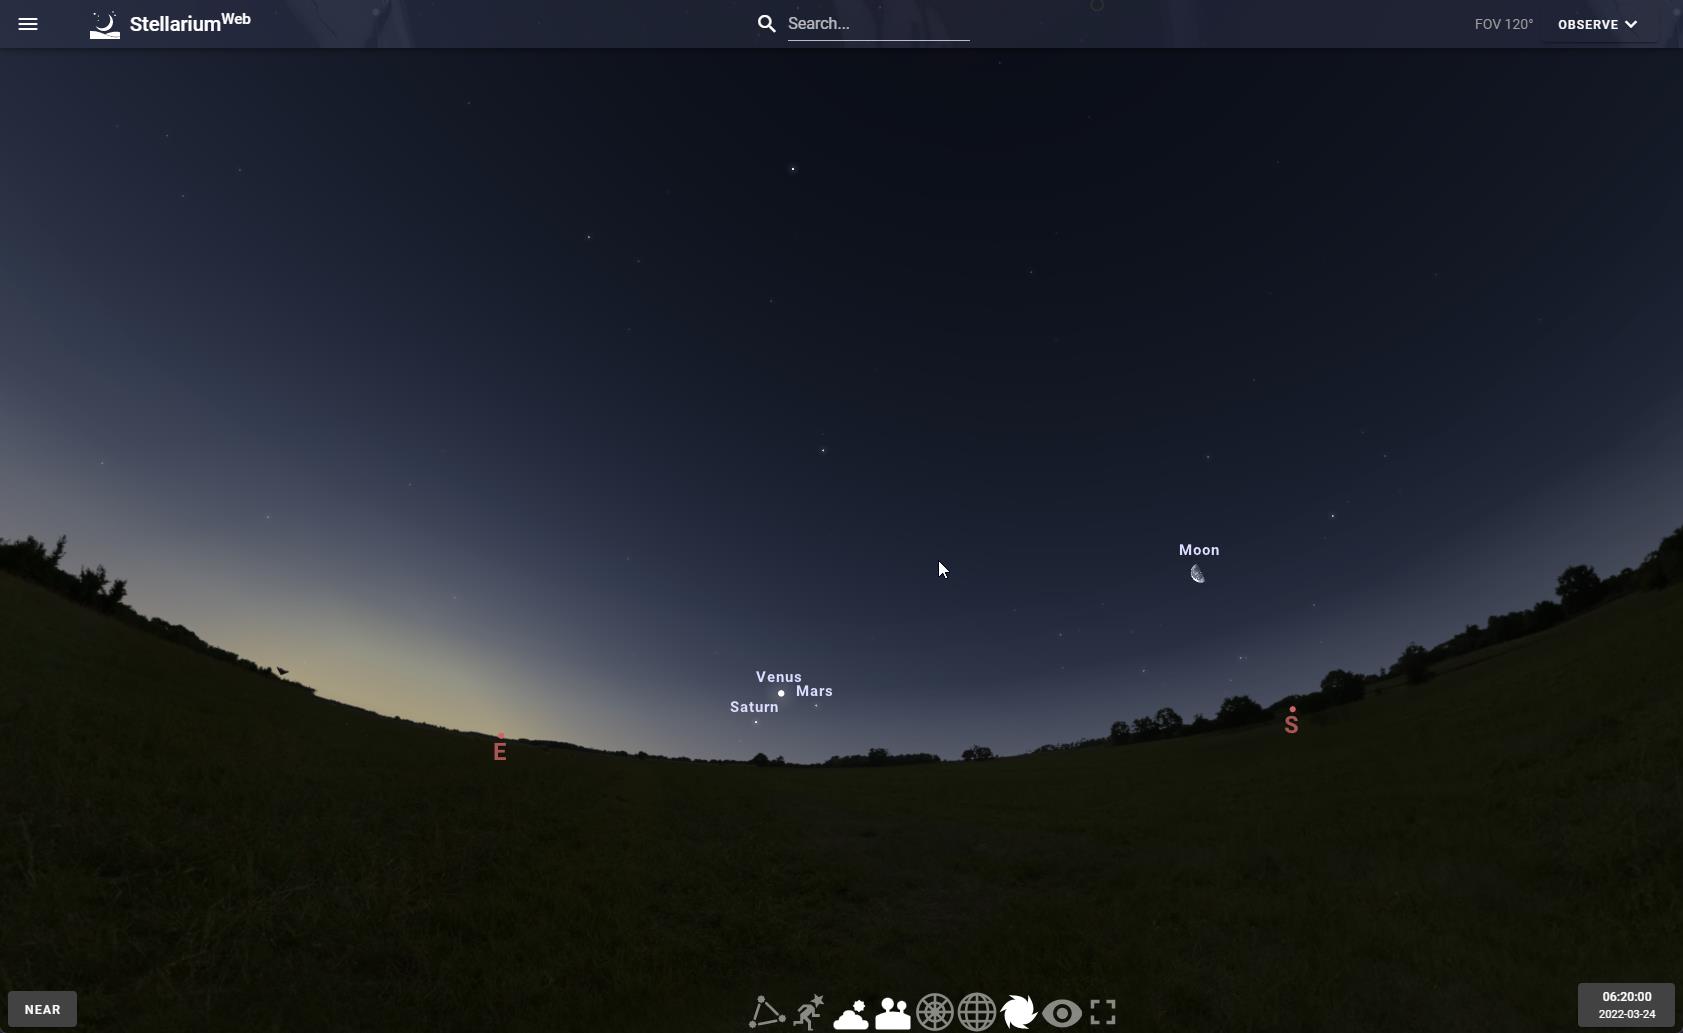Open the date and time picker
The width and height of the screenshot is (1683, 1033).
[x=1626, y=1005]
